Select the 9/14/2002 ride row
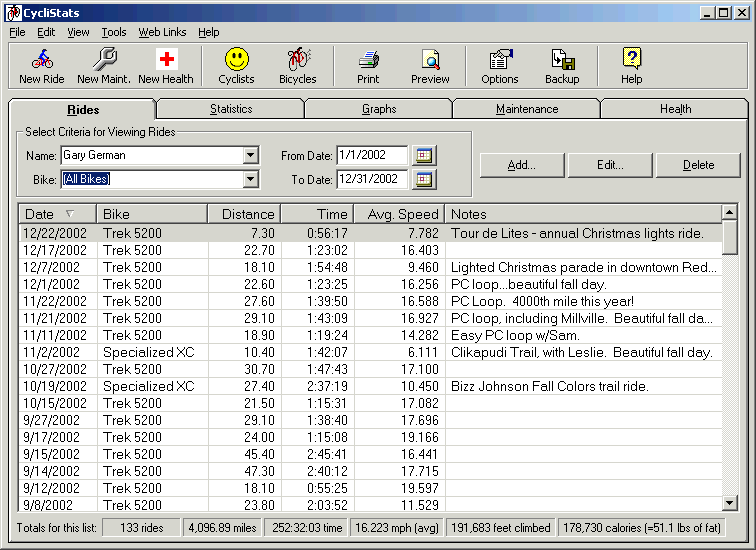 pyautogui.click(x=370, y=471)
